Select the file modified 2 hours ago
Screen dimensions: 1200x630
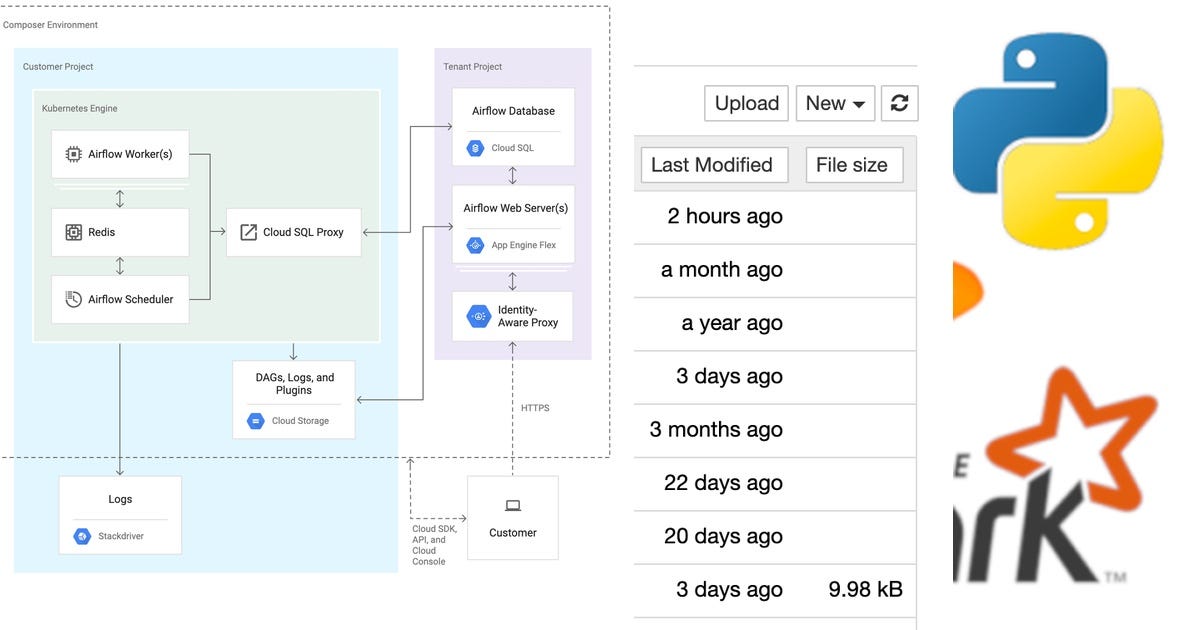[725, 216]
